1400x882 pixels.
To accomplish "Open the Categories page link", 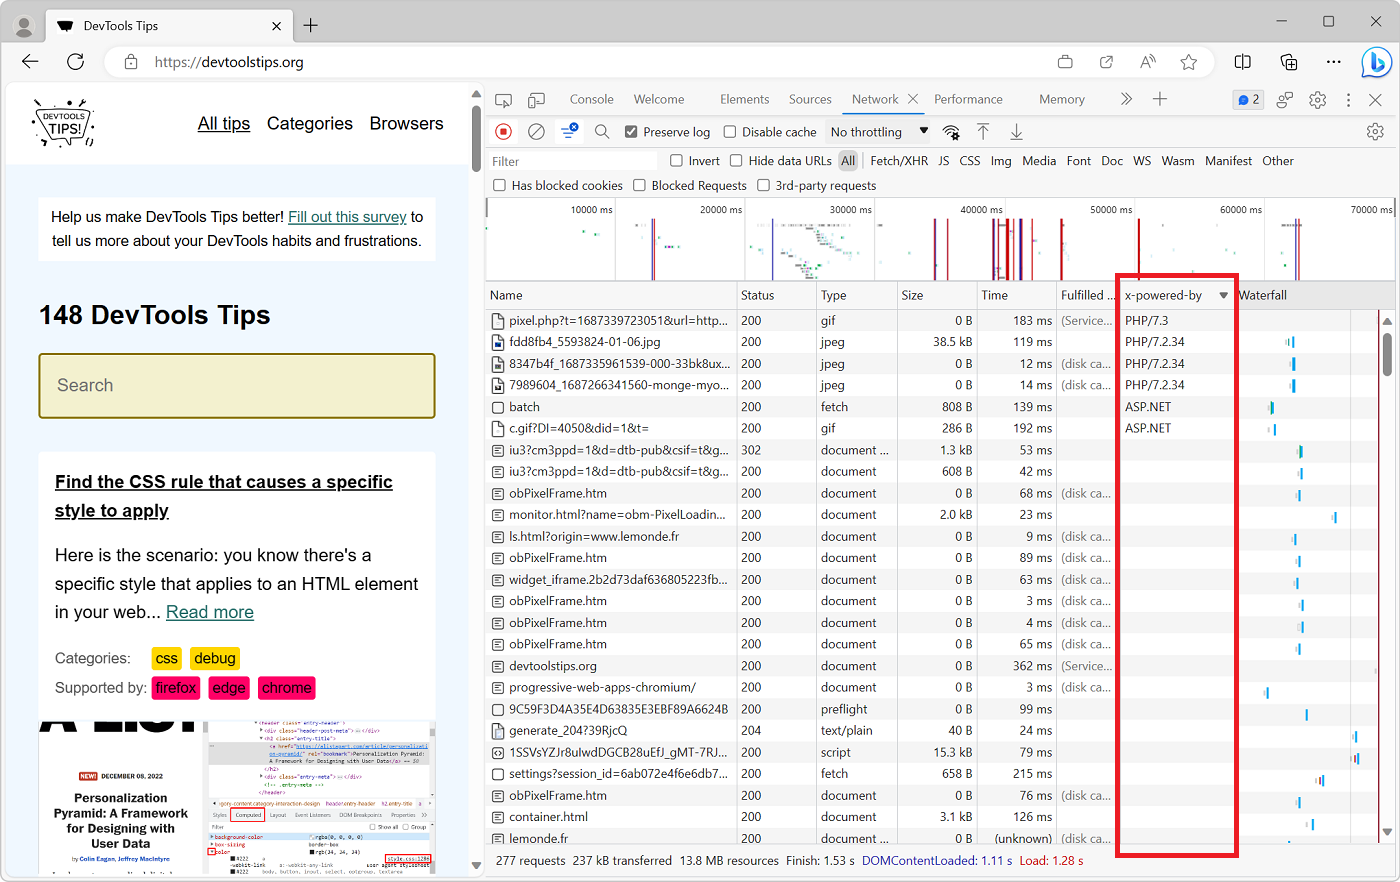I will [x=310, y=124].
